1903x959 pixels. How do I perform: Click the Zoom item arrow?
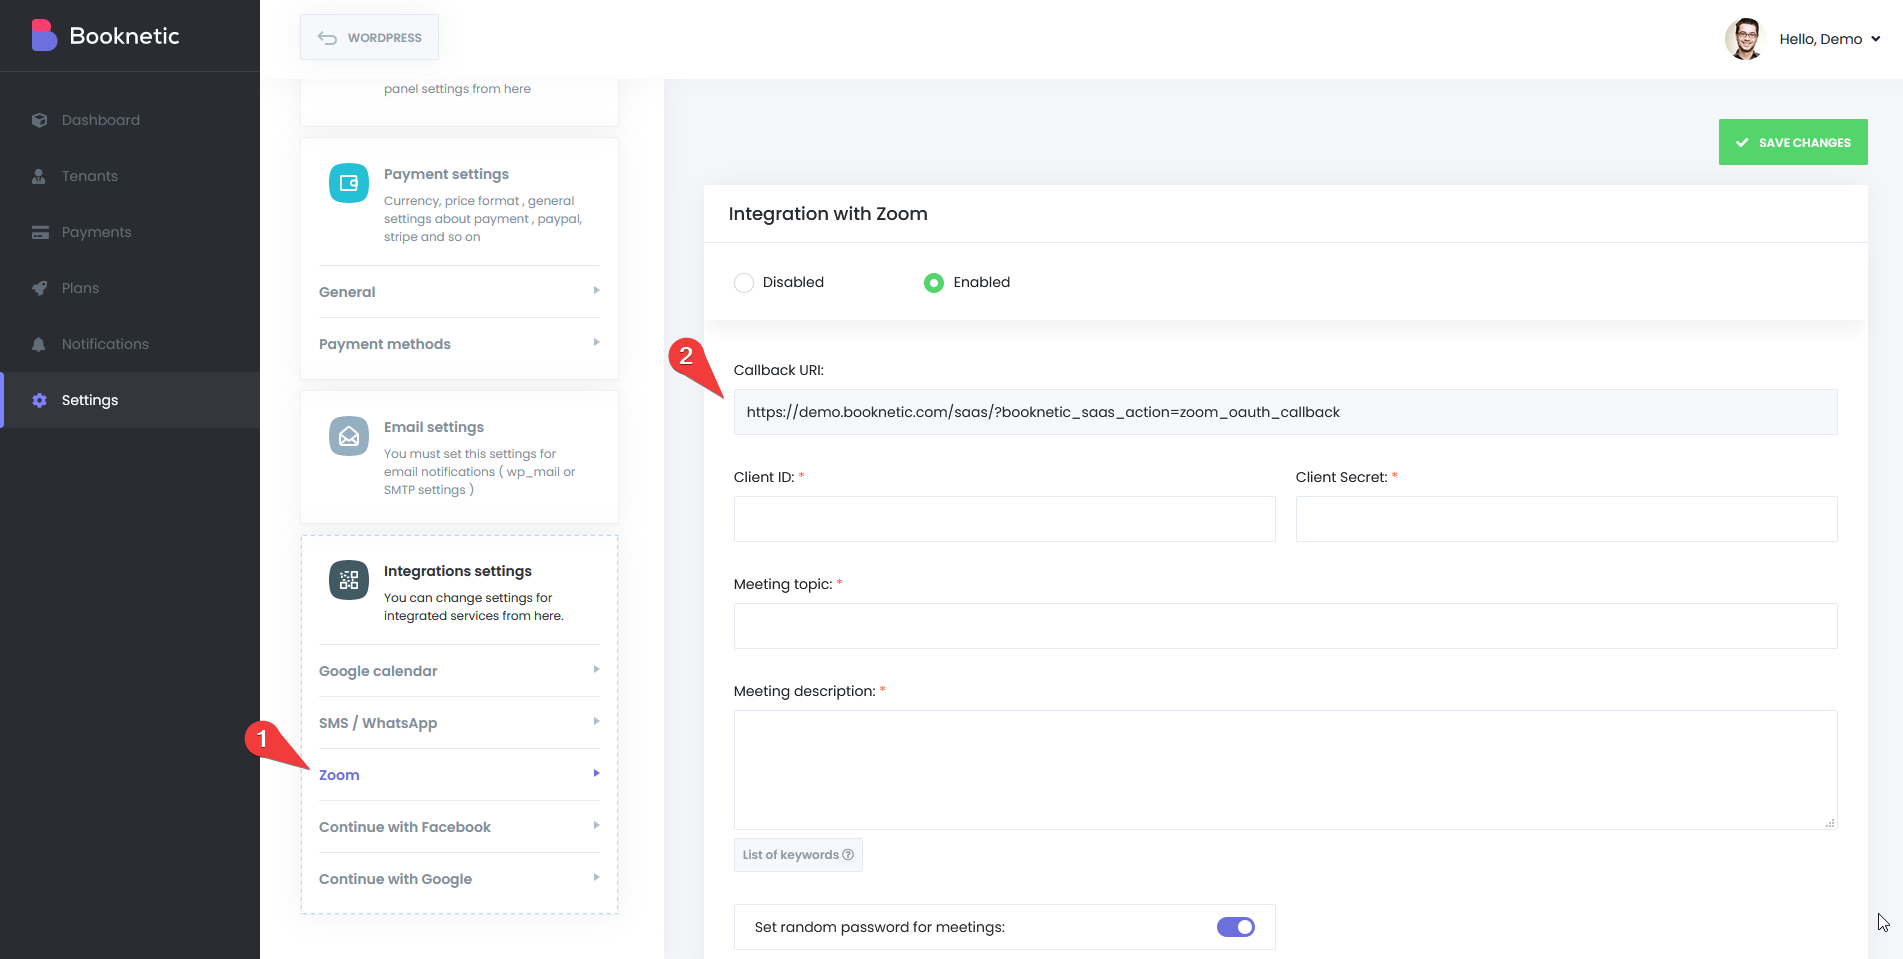click(596, 774)
